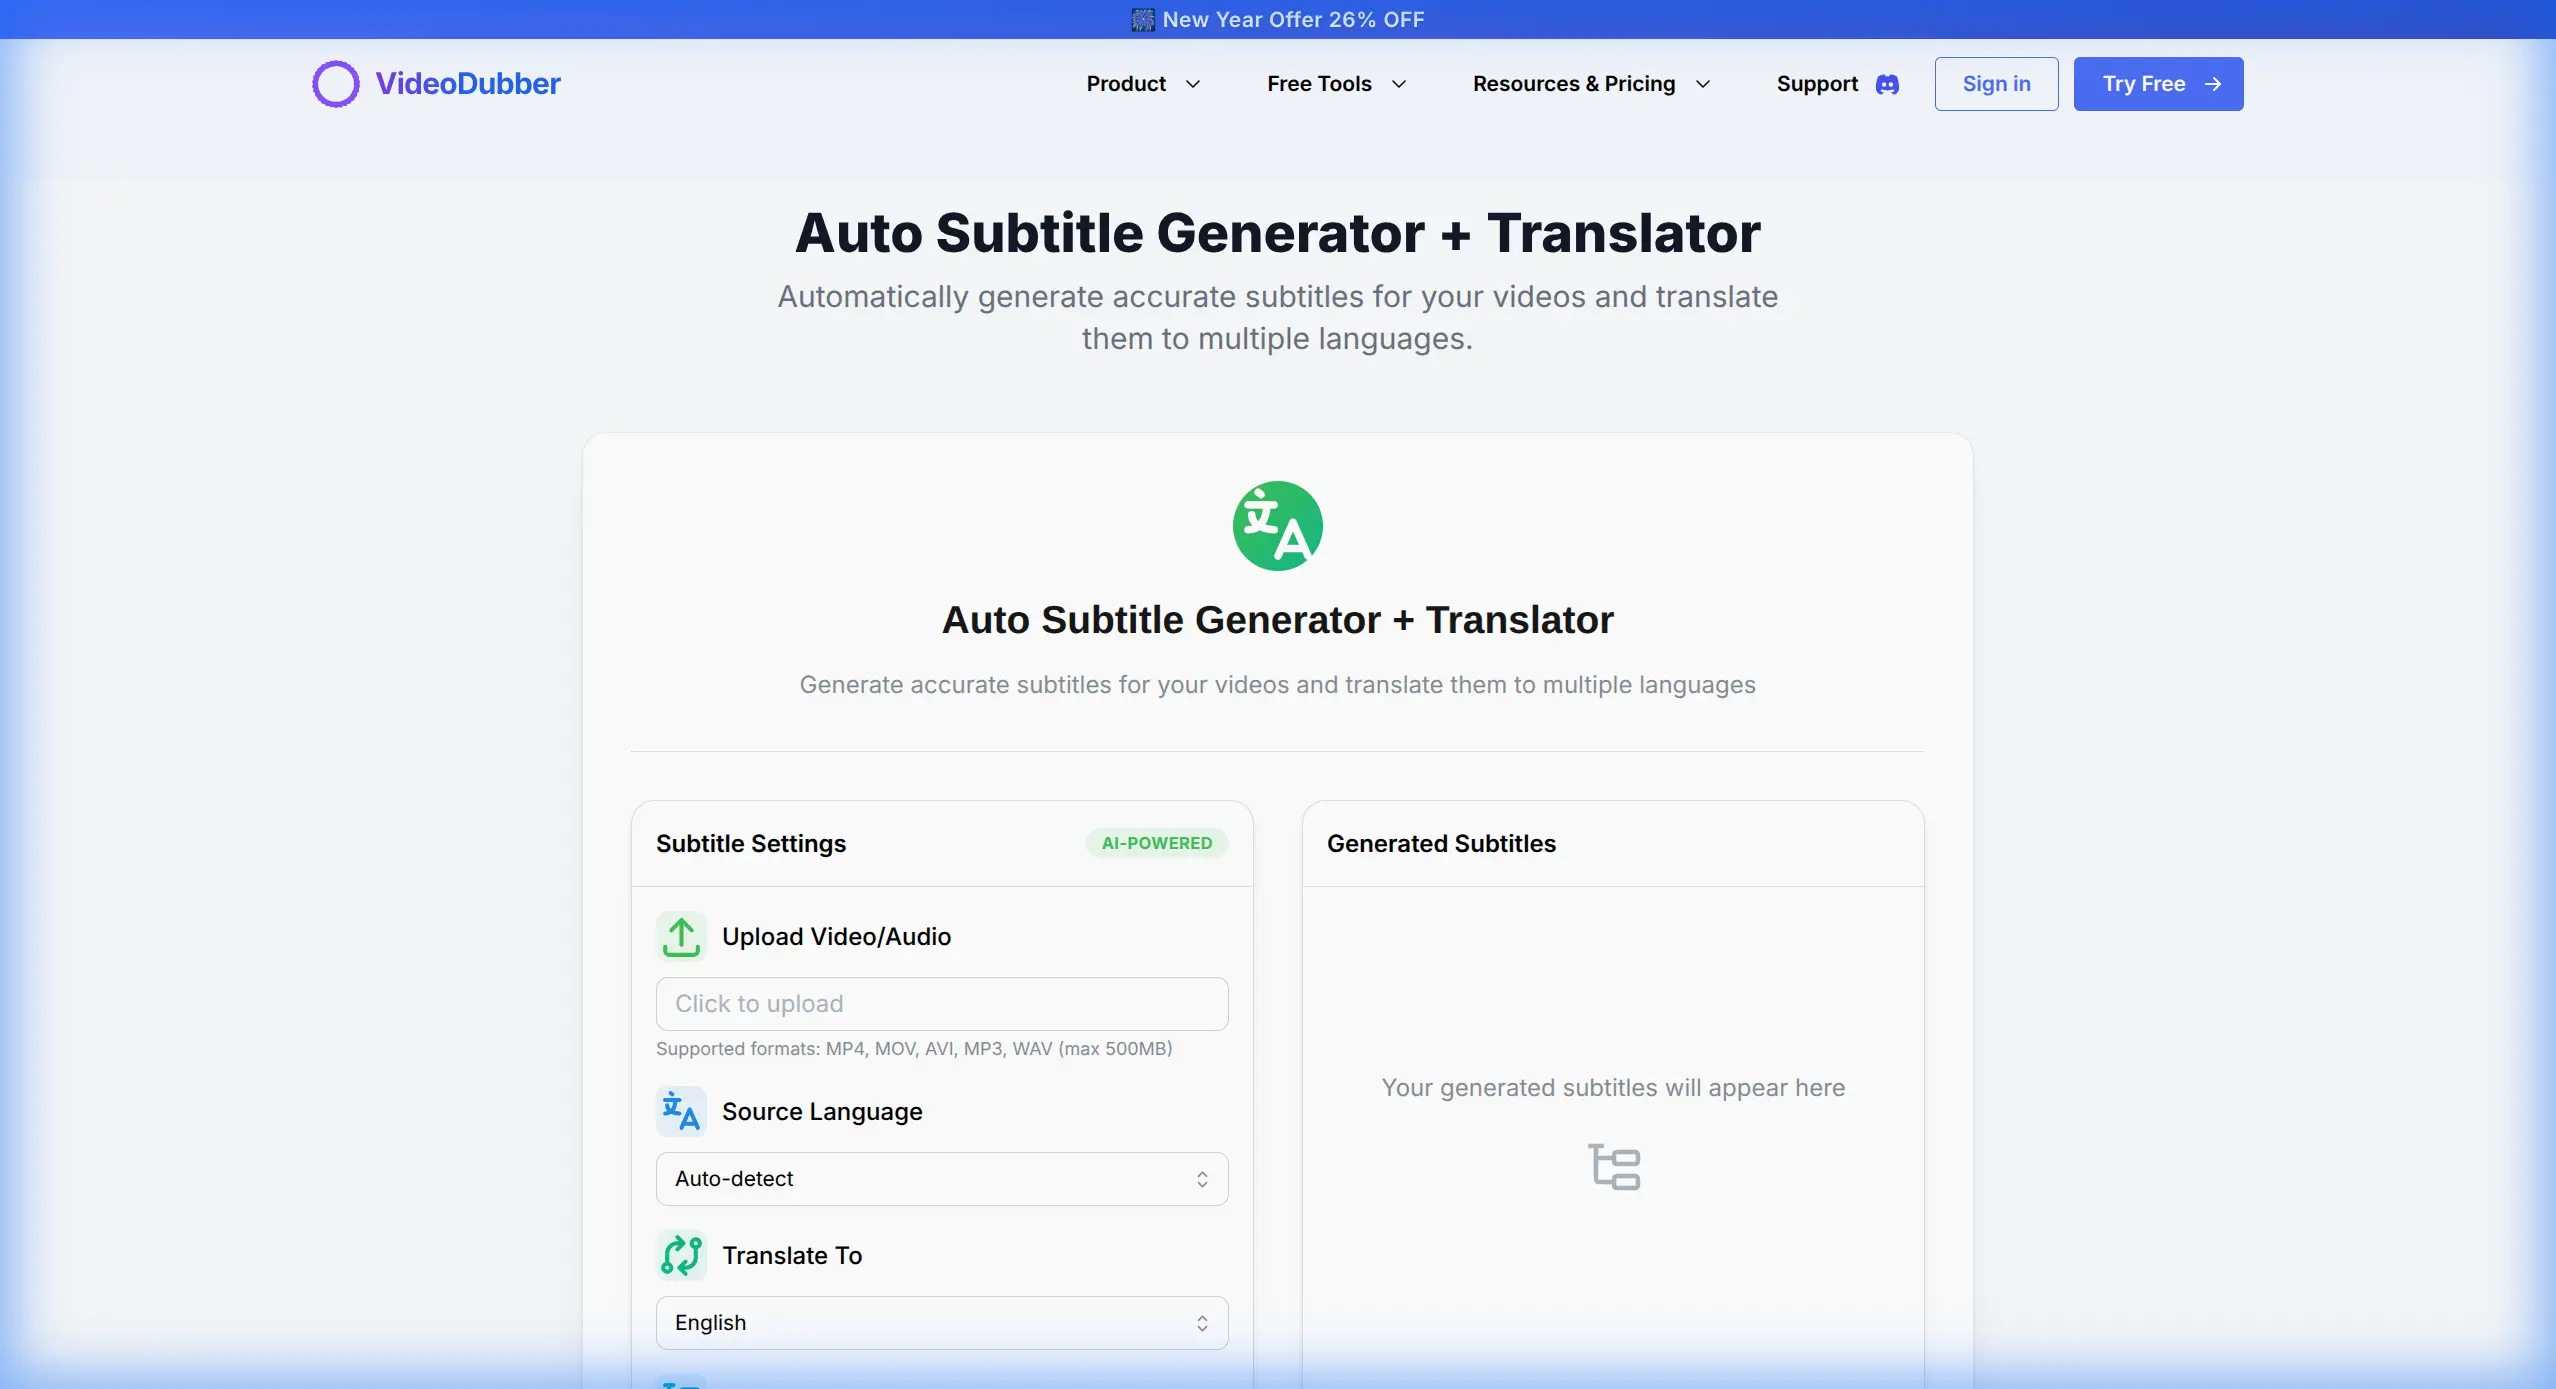The height and width of the screenshot is (1389, 2556).
Task: Click the placeholder icon under Generated Subtitles
Action: [1614, 1166]
